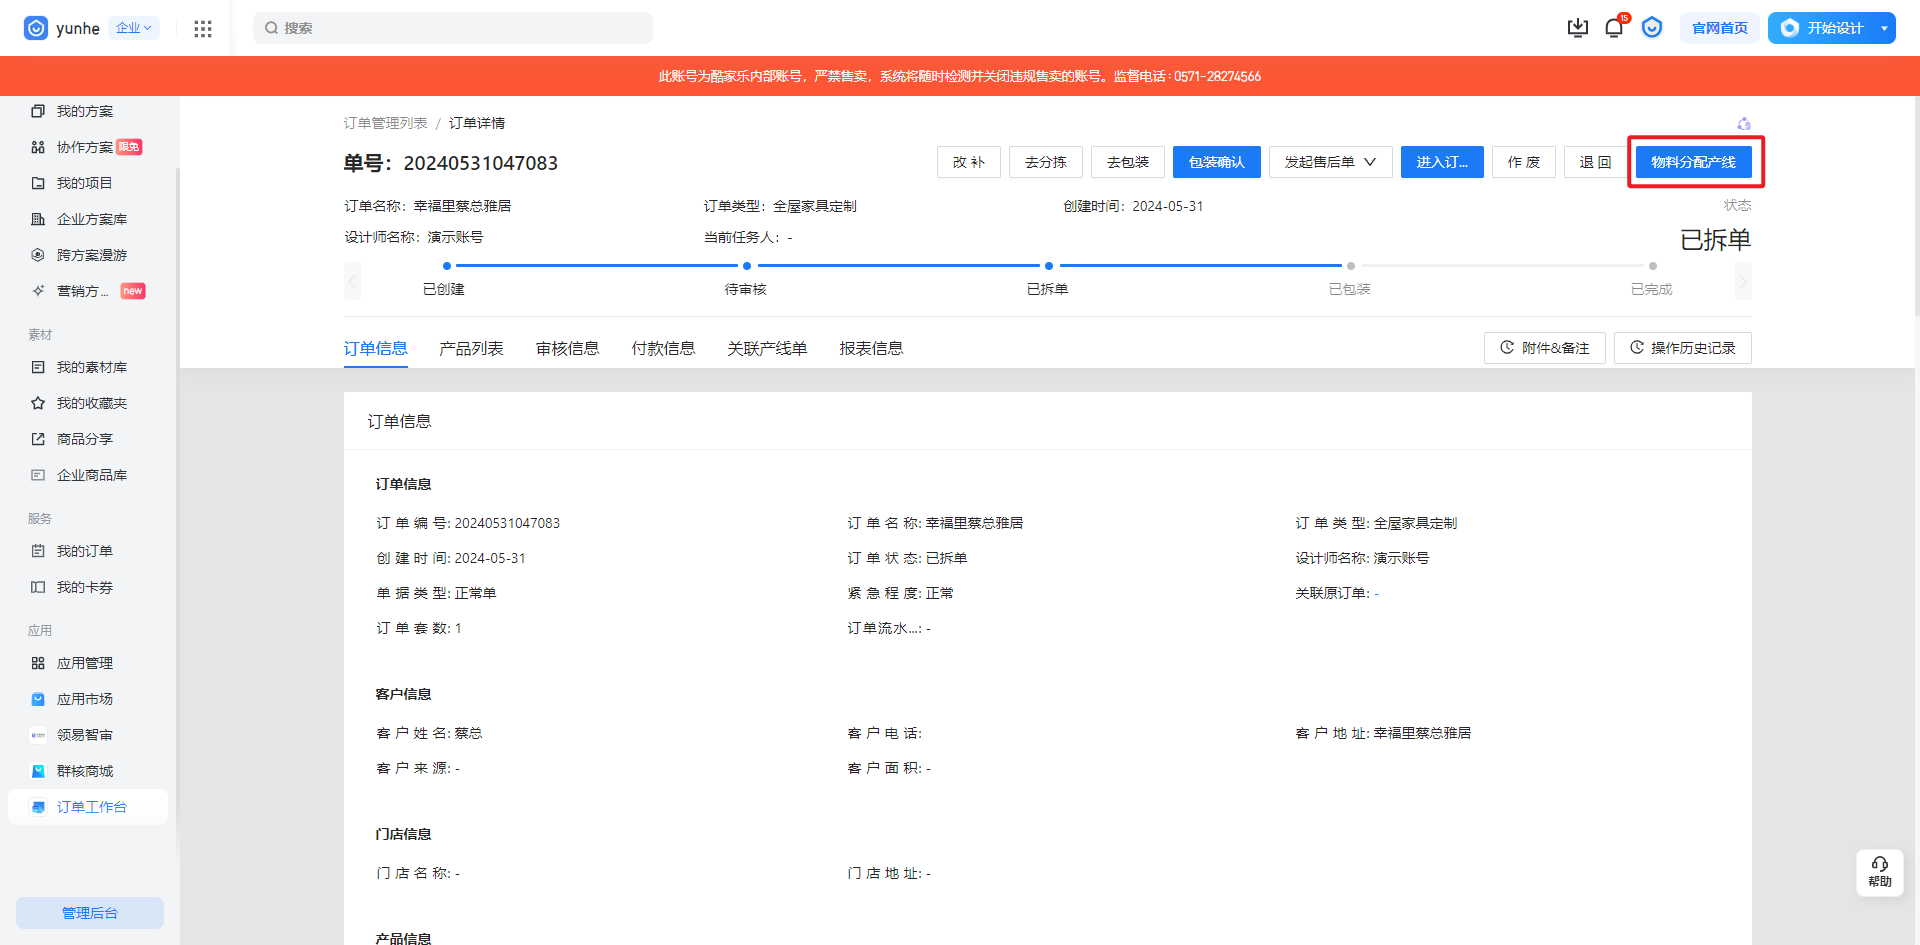
Task: Switch to the 付款信息 tab
Action: point(663,348)
